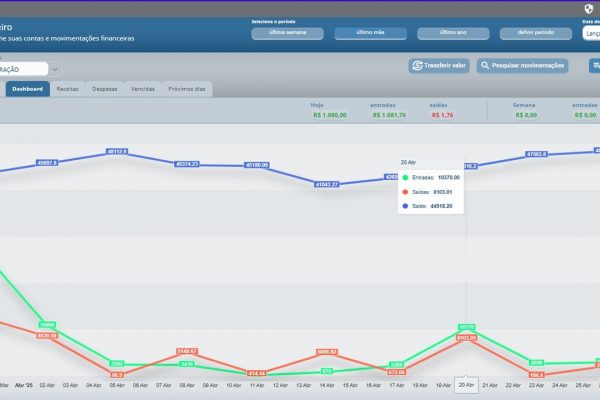This screenshot has height=400, width=600.
Task: Click the red saídas point 8103.01
Action: click(466, 338)
